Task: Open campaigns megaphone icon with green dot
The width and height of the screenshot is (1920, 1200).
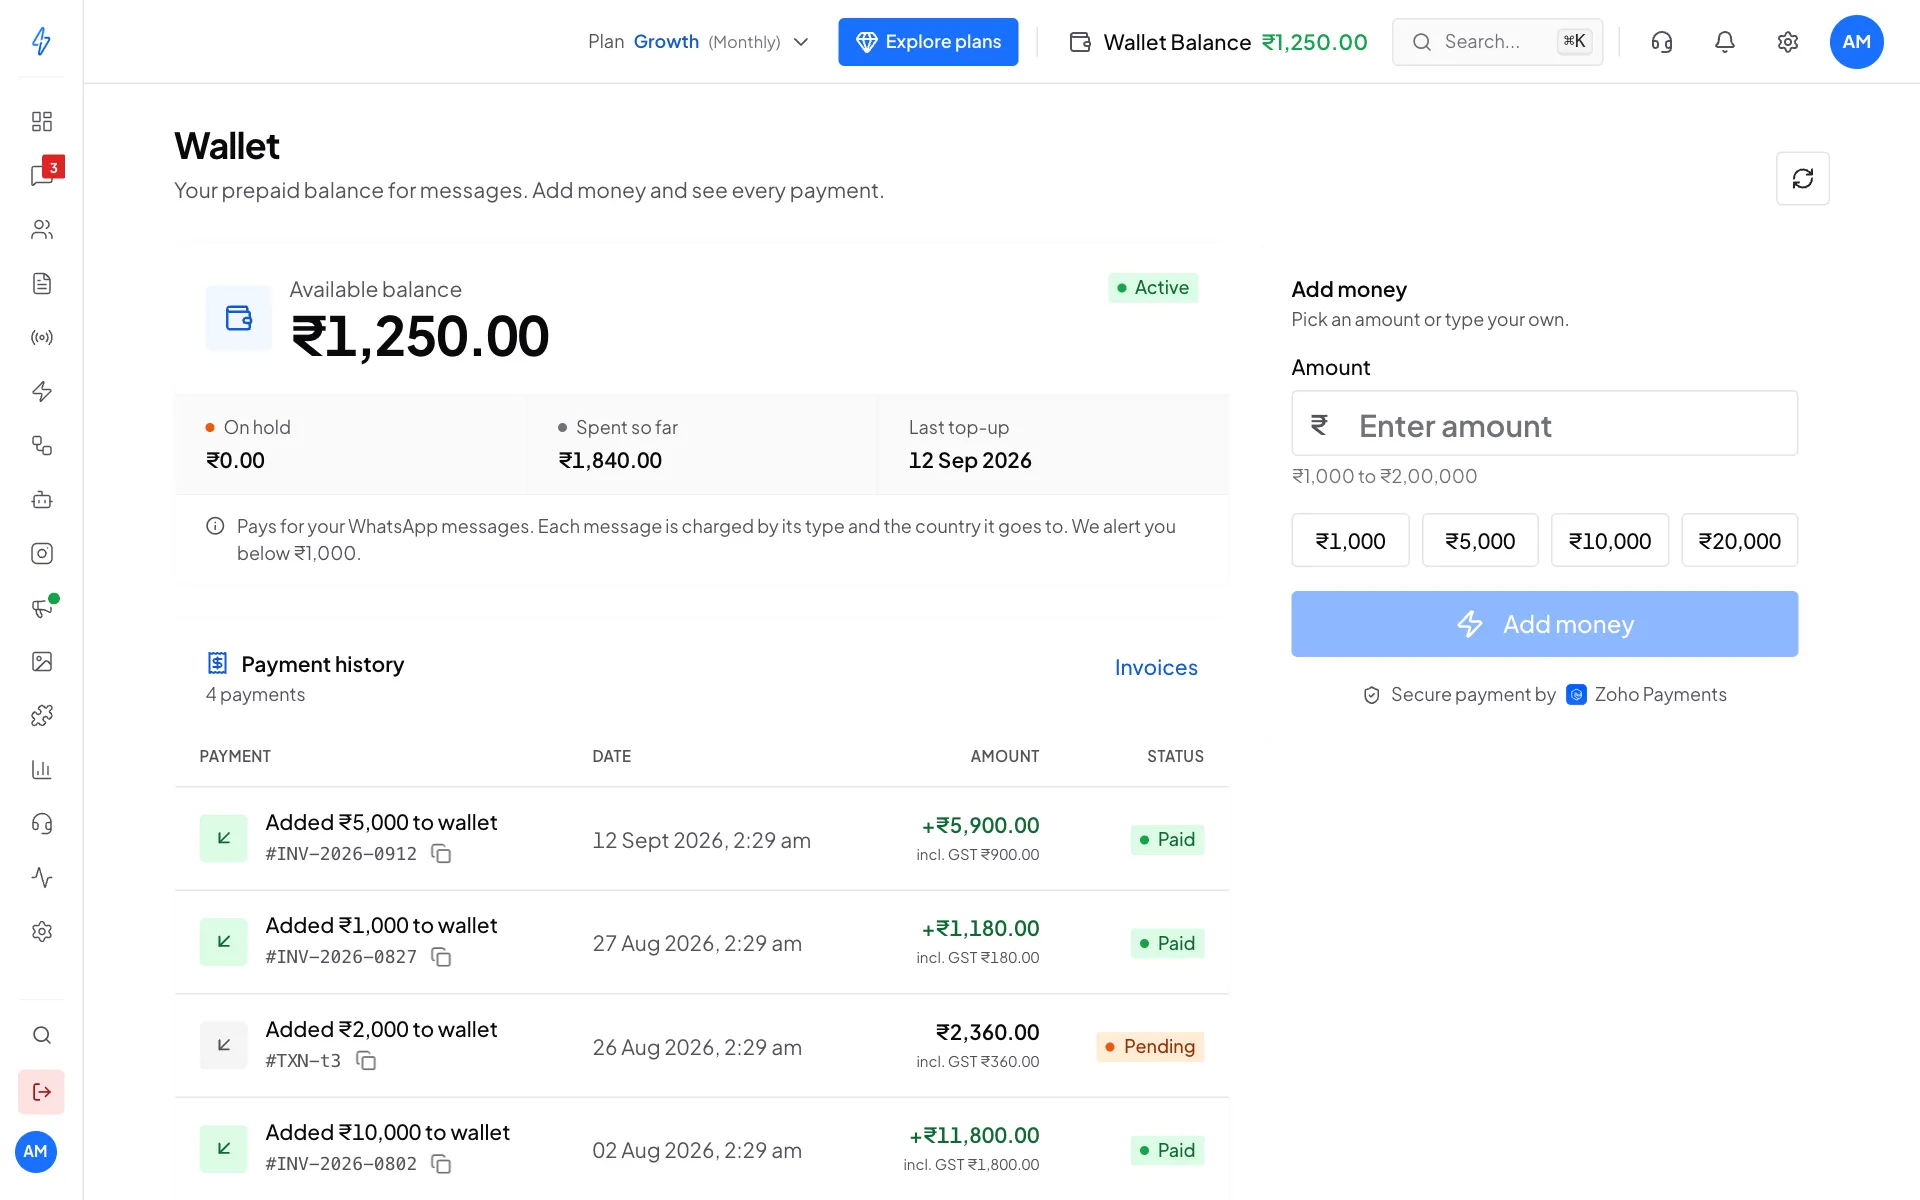Action: 41,607
